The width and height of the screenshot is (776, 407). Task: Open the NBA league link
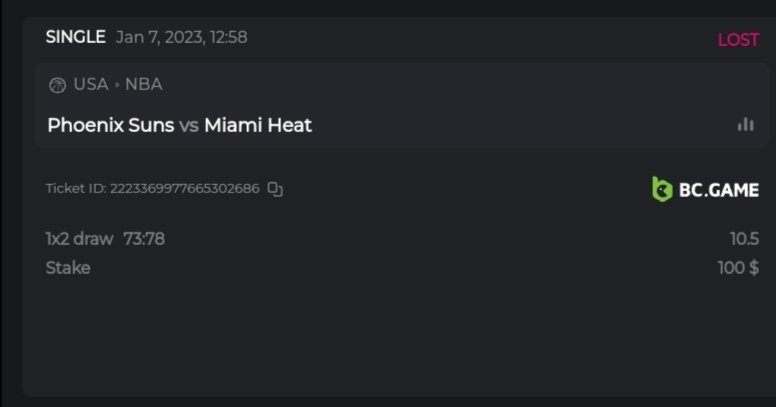[143, 85]
